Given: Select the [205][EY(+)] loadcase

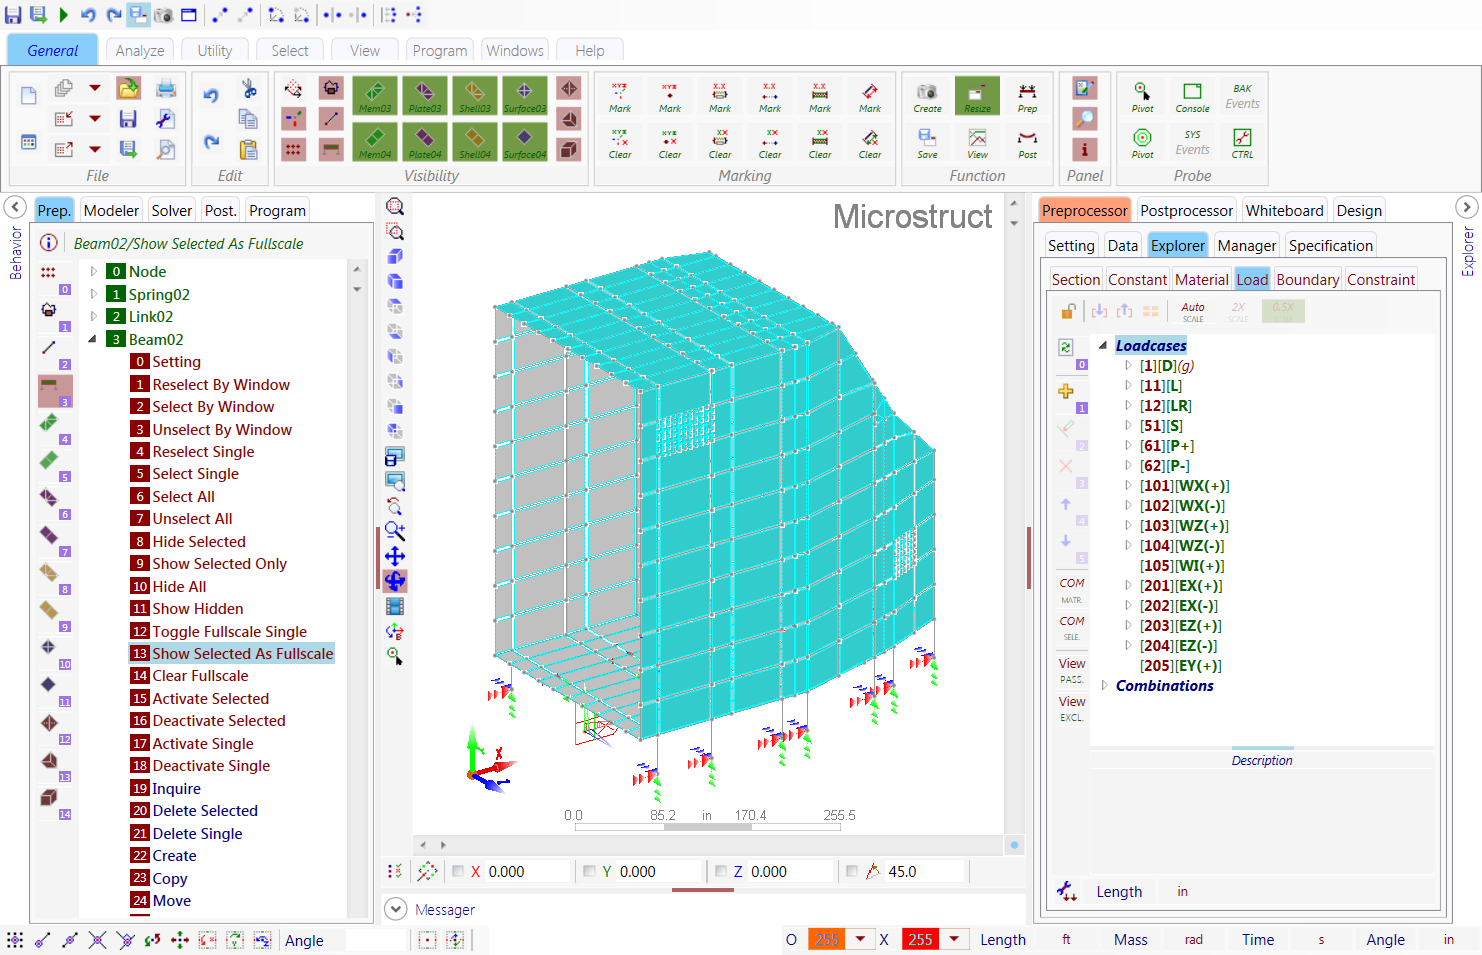Looking at the screenshot, I should coord(1180,666).
